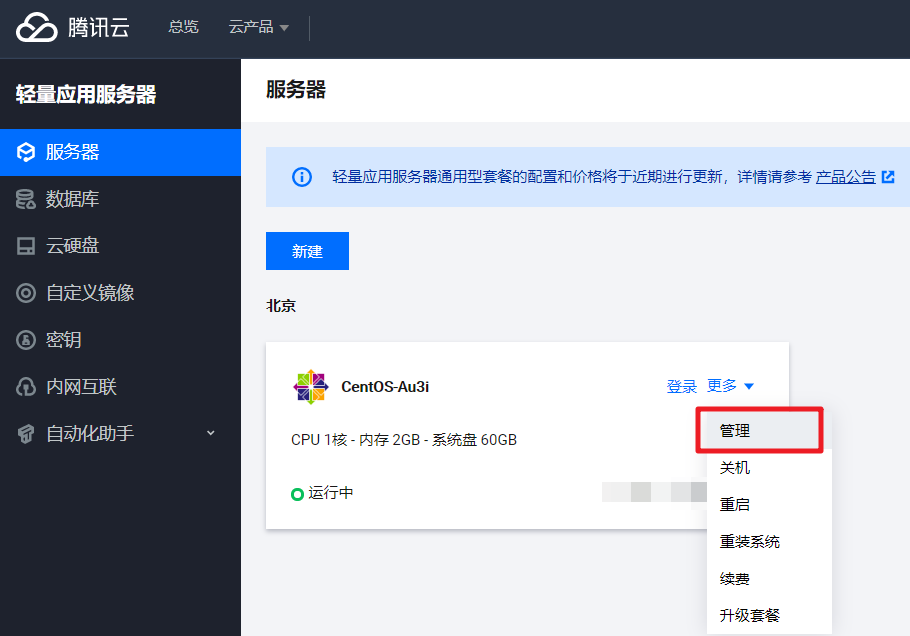Select 服务器 in the sidebar
The height and width of the screenshot is (636, 910).
(x=120, y=152)
